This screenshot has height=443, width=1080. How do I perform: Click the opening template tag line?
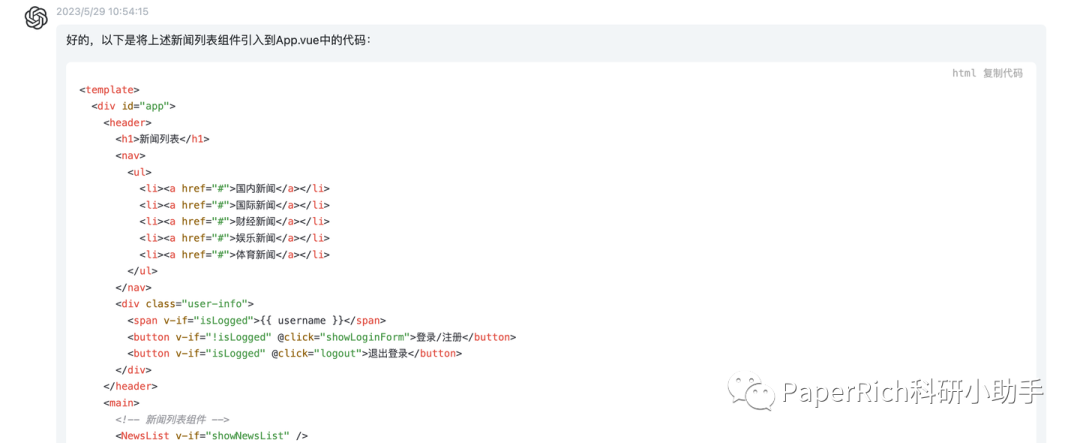(x=109, y=90)
